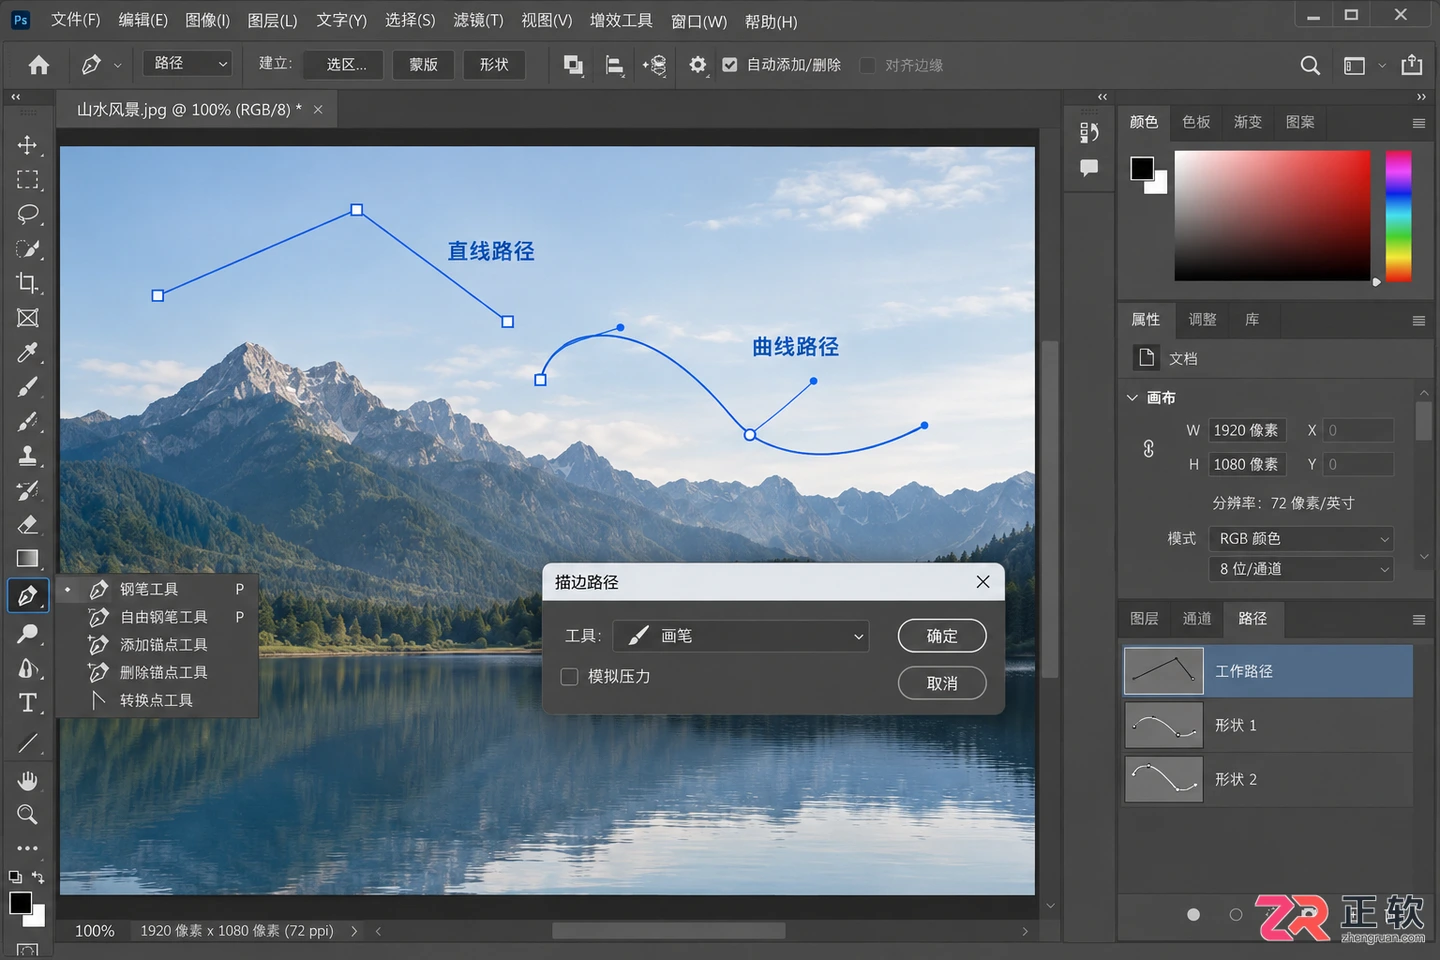The height and width of the screenshot is (960, 1440).
Task: Open the Paths panel menu
Action: pyautogui.click(x=1418, y=620)
